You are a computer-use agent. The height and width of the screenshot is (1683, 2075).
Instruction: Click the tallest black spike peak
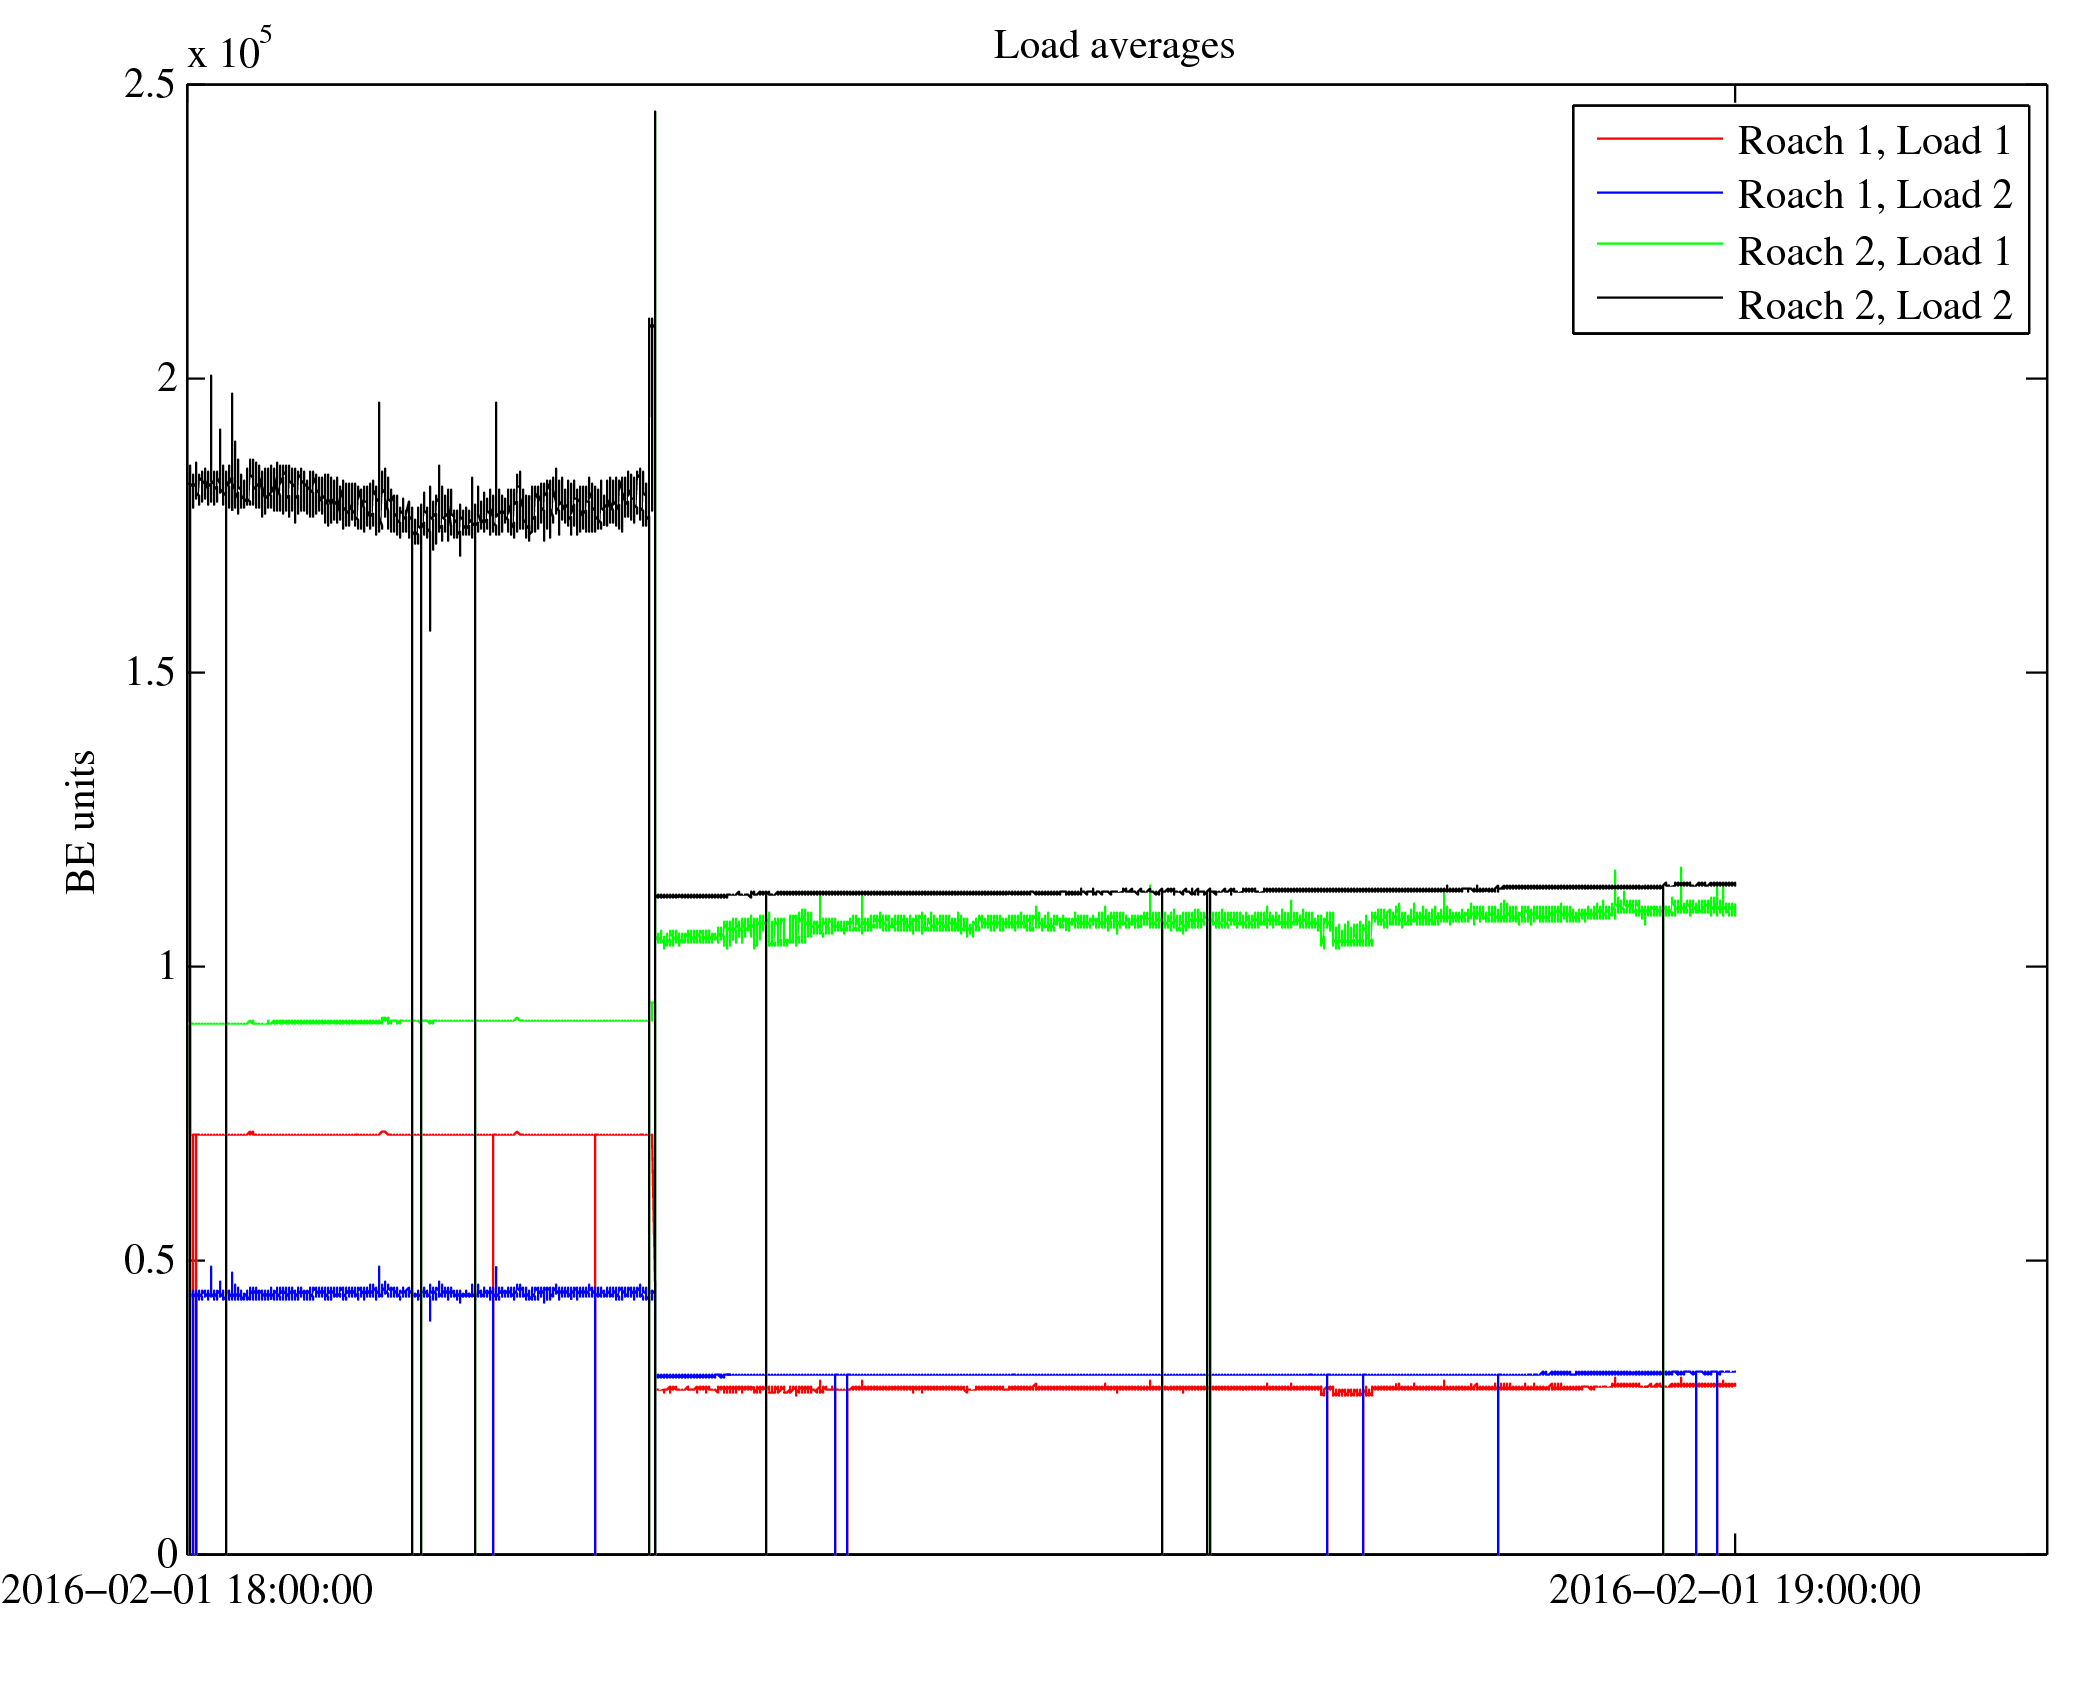pyautogui.click(x=655, y=114)
